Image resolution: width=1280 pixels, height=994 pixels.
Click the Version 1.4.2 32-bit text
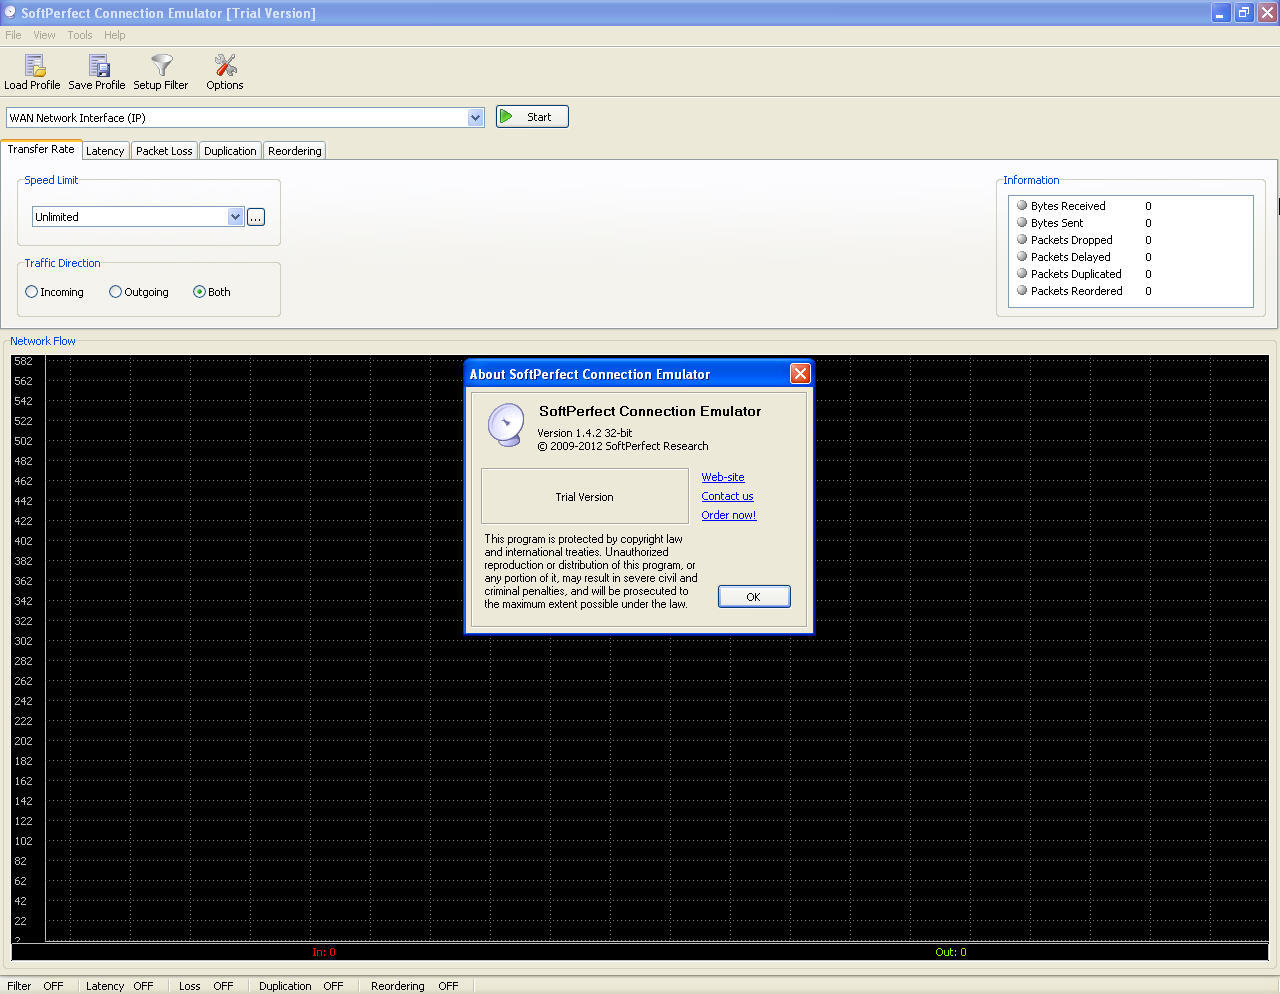(585, 433)
